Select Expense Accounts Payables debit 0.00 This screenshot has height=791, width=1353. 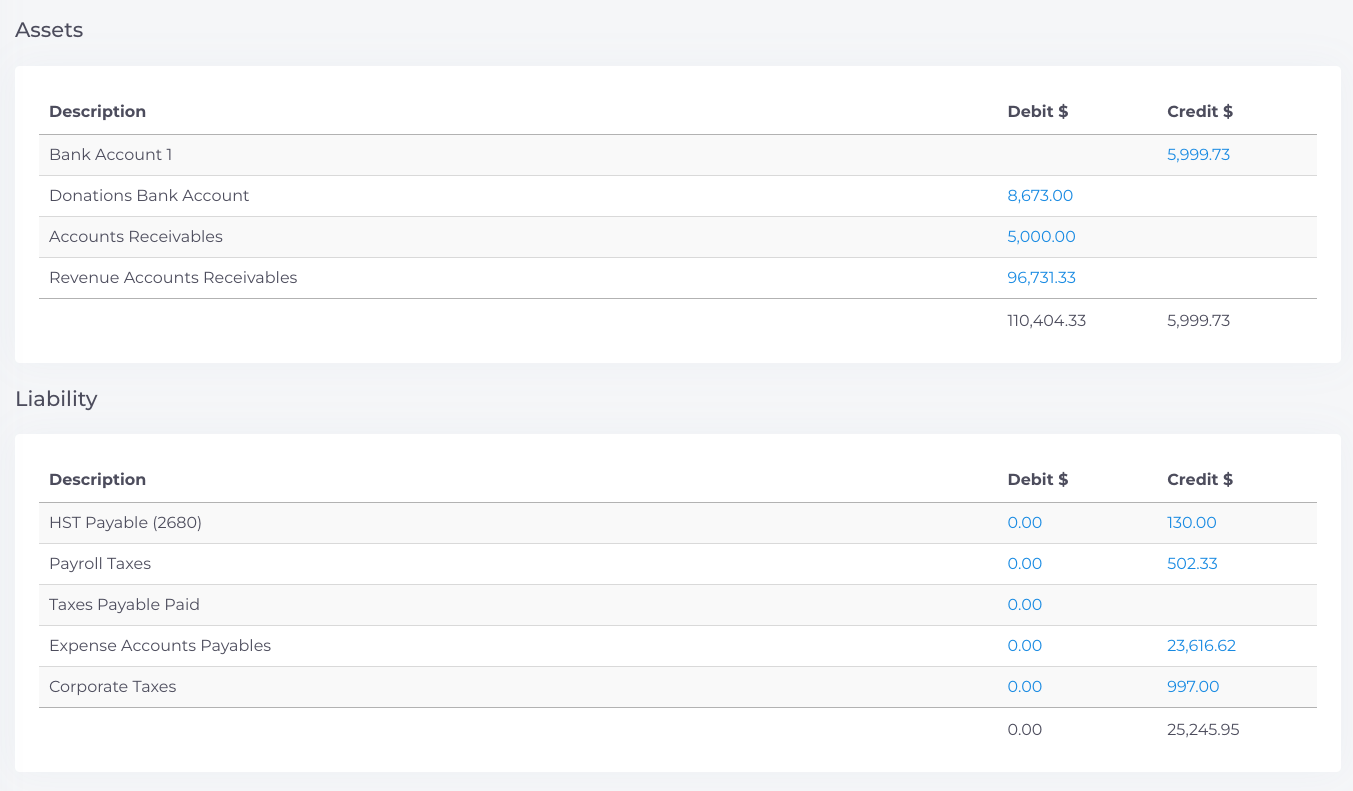(1024, 646)
